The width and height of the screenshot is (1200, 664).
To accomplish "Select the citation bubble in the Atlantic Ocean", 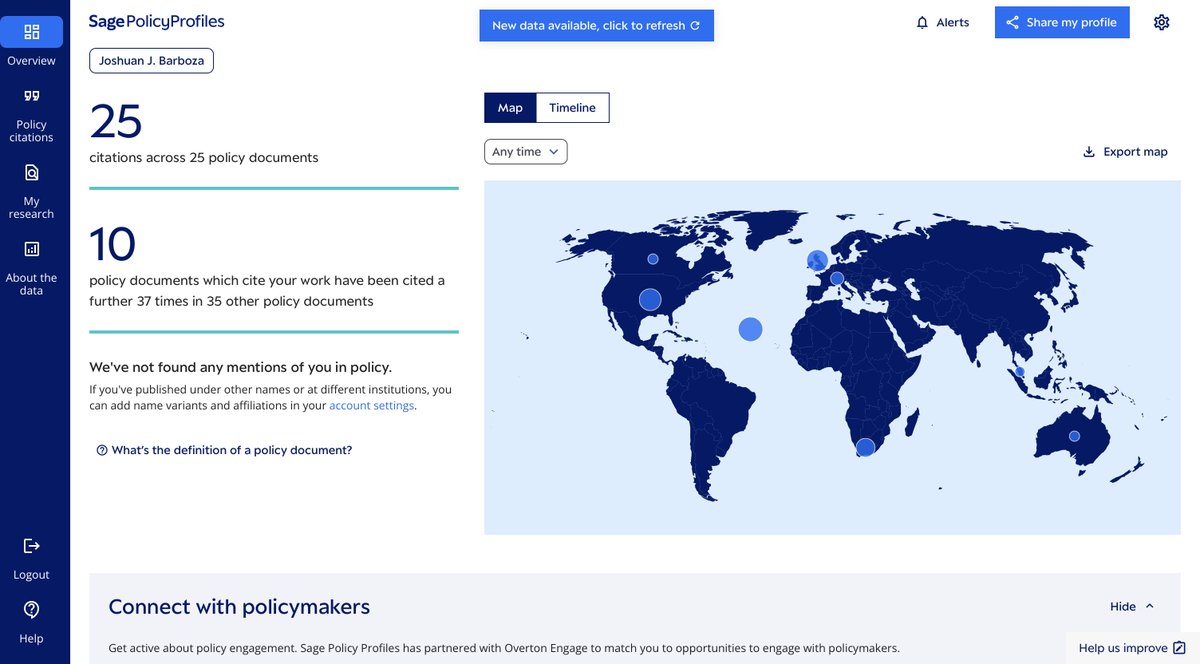I will [x=750, y=329].
